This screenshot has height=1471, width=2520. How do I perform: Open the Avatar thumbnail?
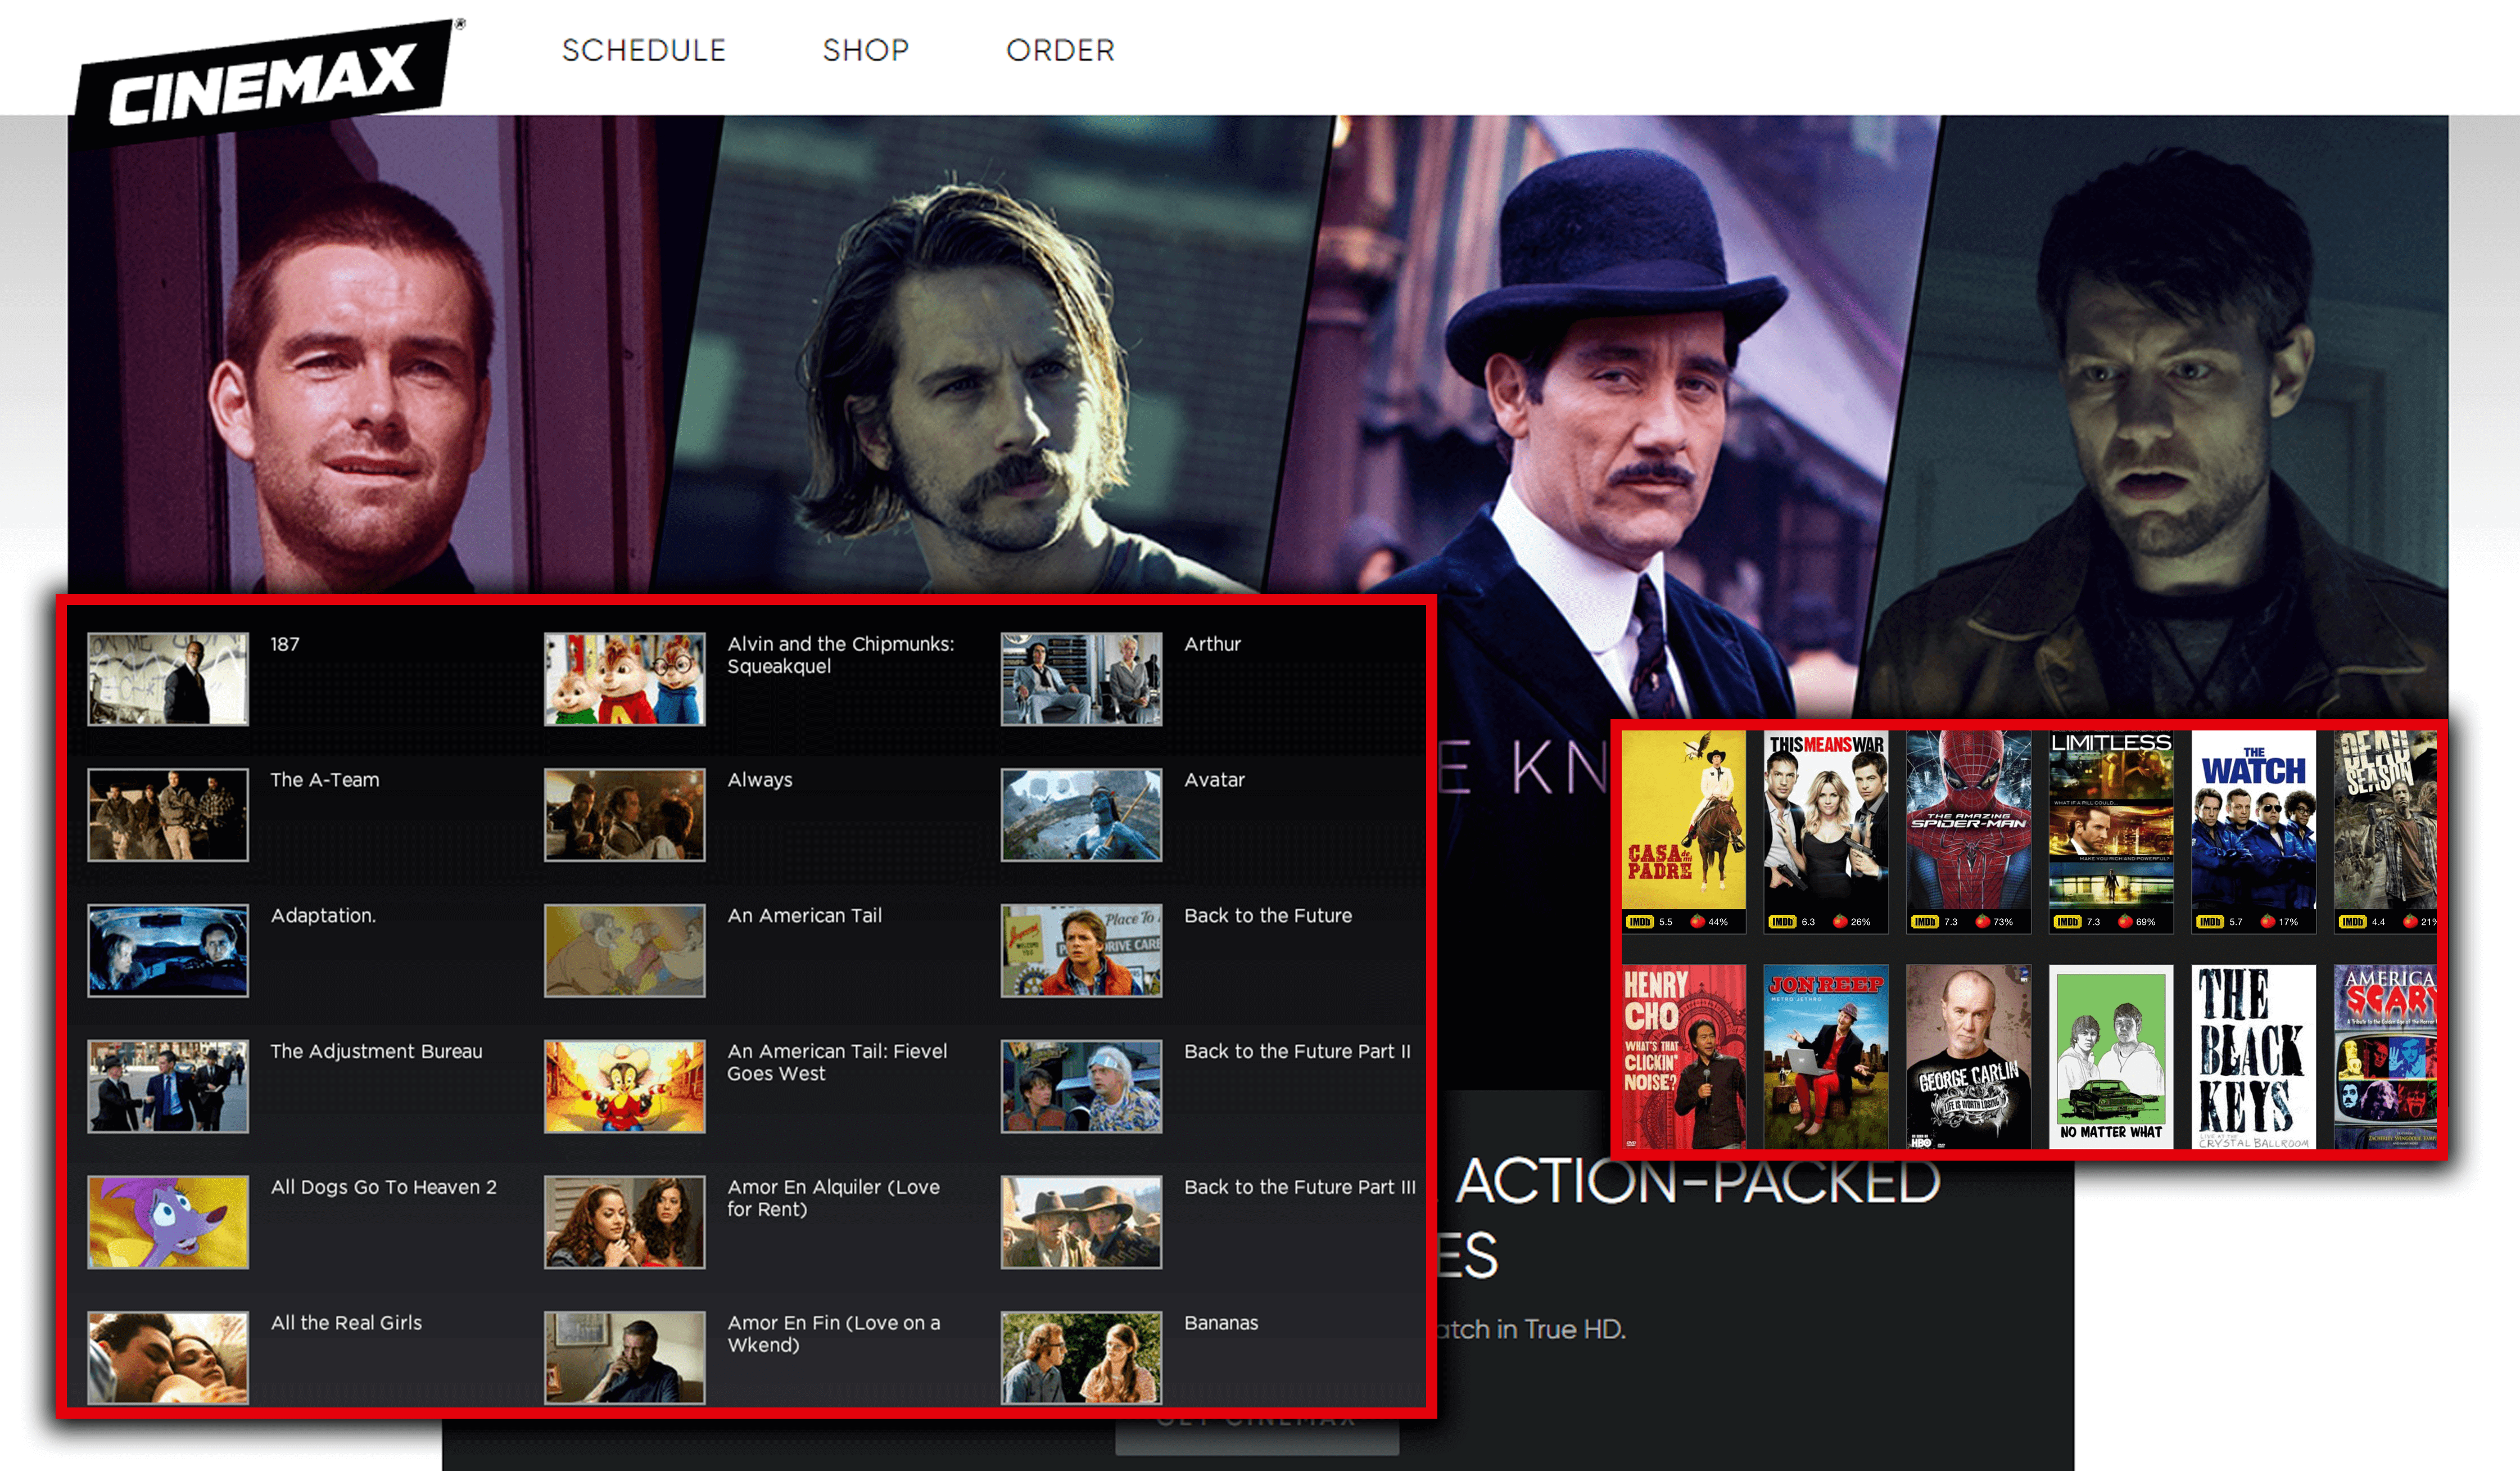point(1082,815)
